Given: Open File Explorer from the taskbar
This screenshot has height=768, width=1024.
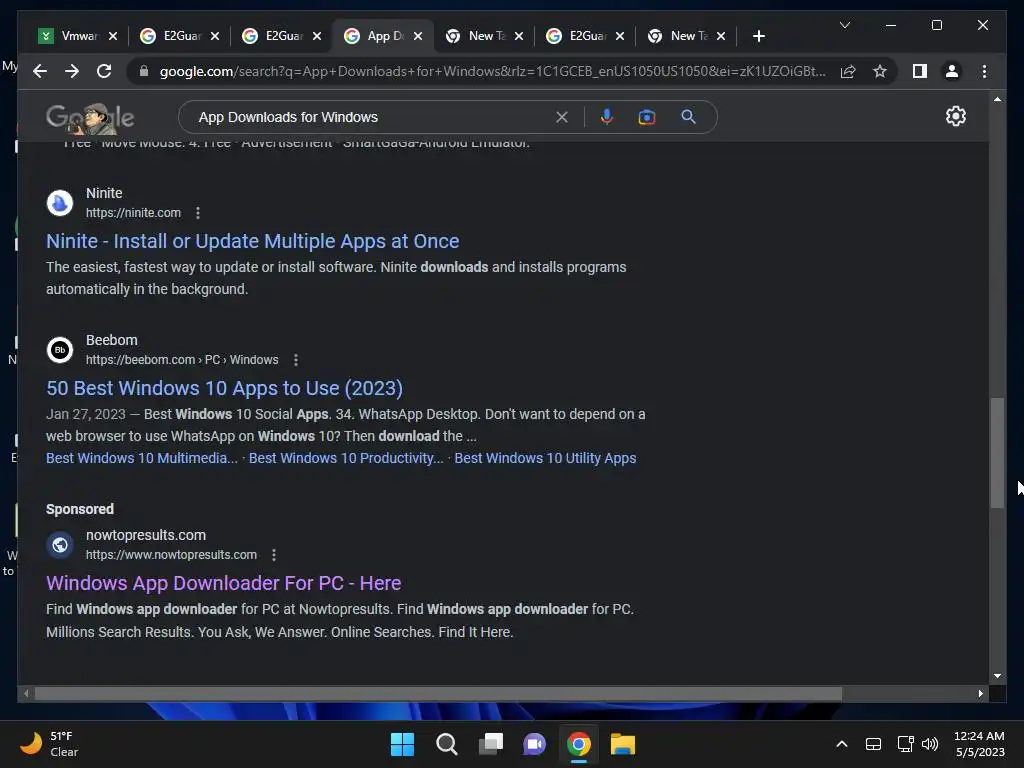Looking at the screenshot, I should (622, 744).
